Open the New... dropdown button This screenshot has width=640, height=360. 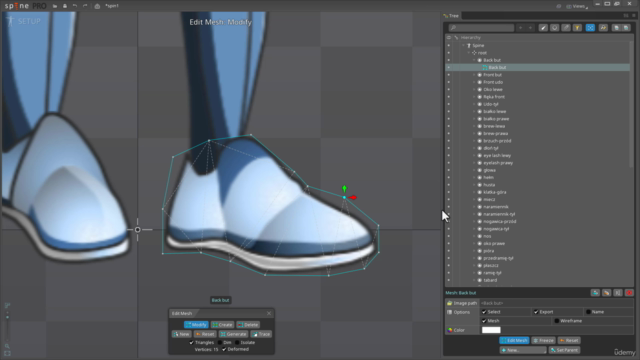pos(523,350)
